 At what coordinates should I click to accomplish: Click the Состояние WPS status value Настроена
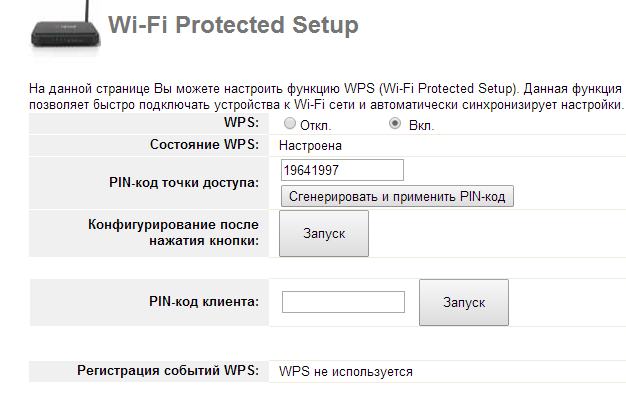pos(310,146)
